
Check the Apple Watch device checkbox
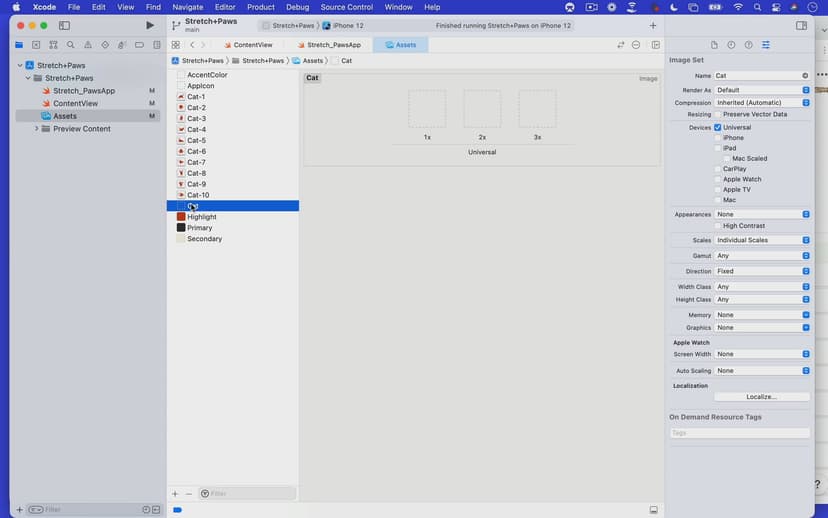[718, 179]
